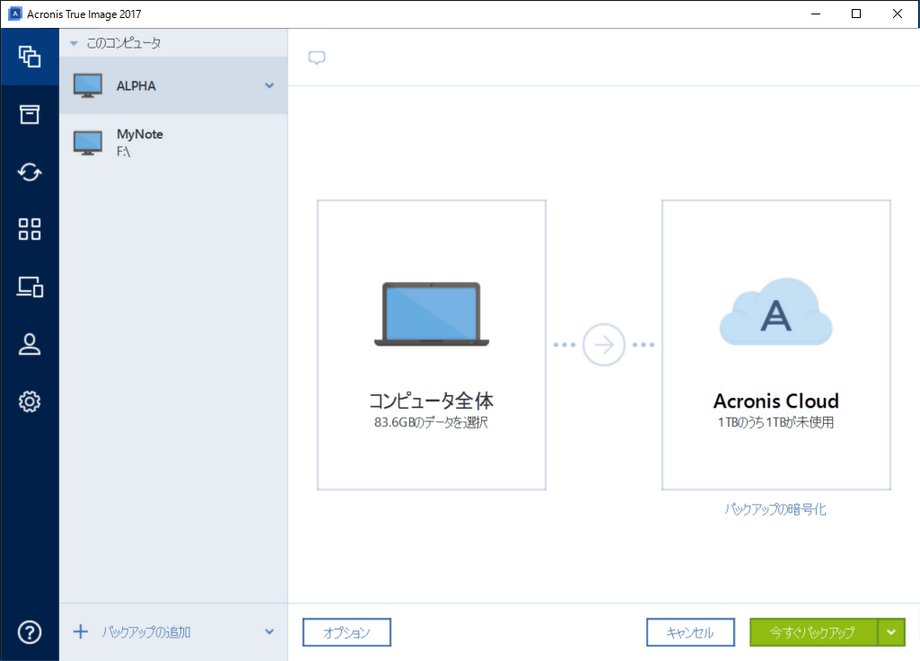Screen dimensions: 920x661
Task: Close the Acronis True Image window
Action: tap(897, 13)
